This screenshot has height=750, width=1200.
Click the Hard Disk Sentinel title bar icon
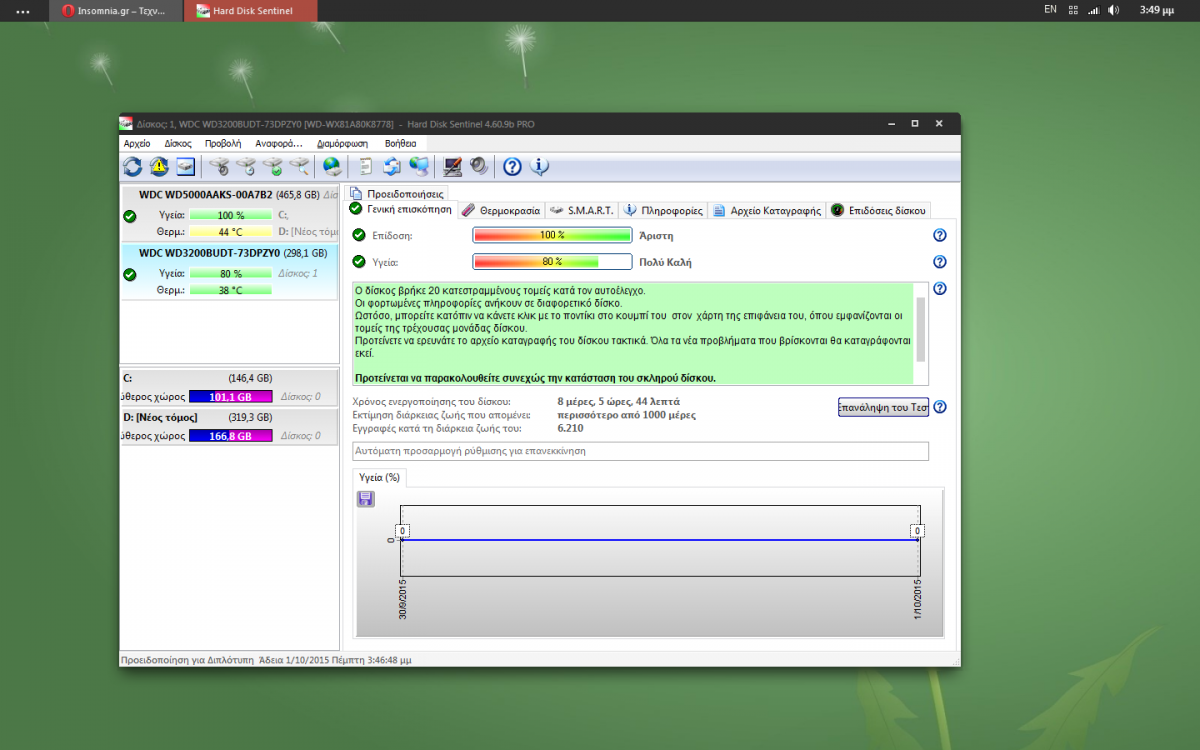[126, 123]
